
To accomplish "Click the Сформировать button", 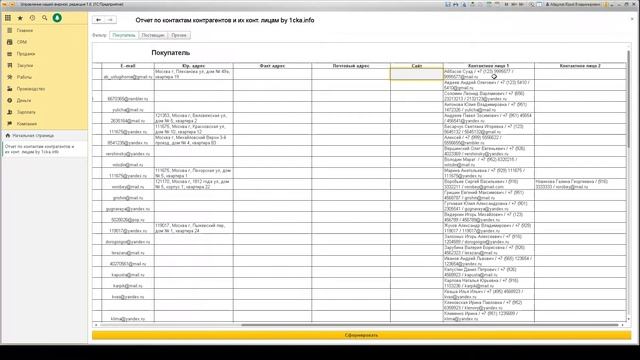I will coord(361,335).
